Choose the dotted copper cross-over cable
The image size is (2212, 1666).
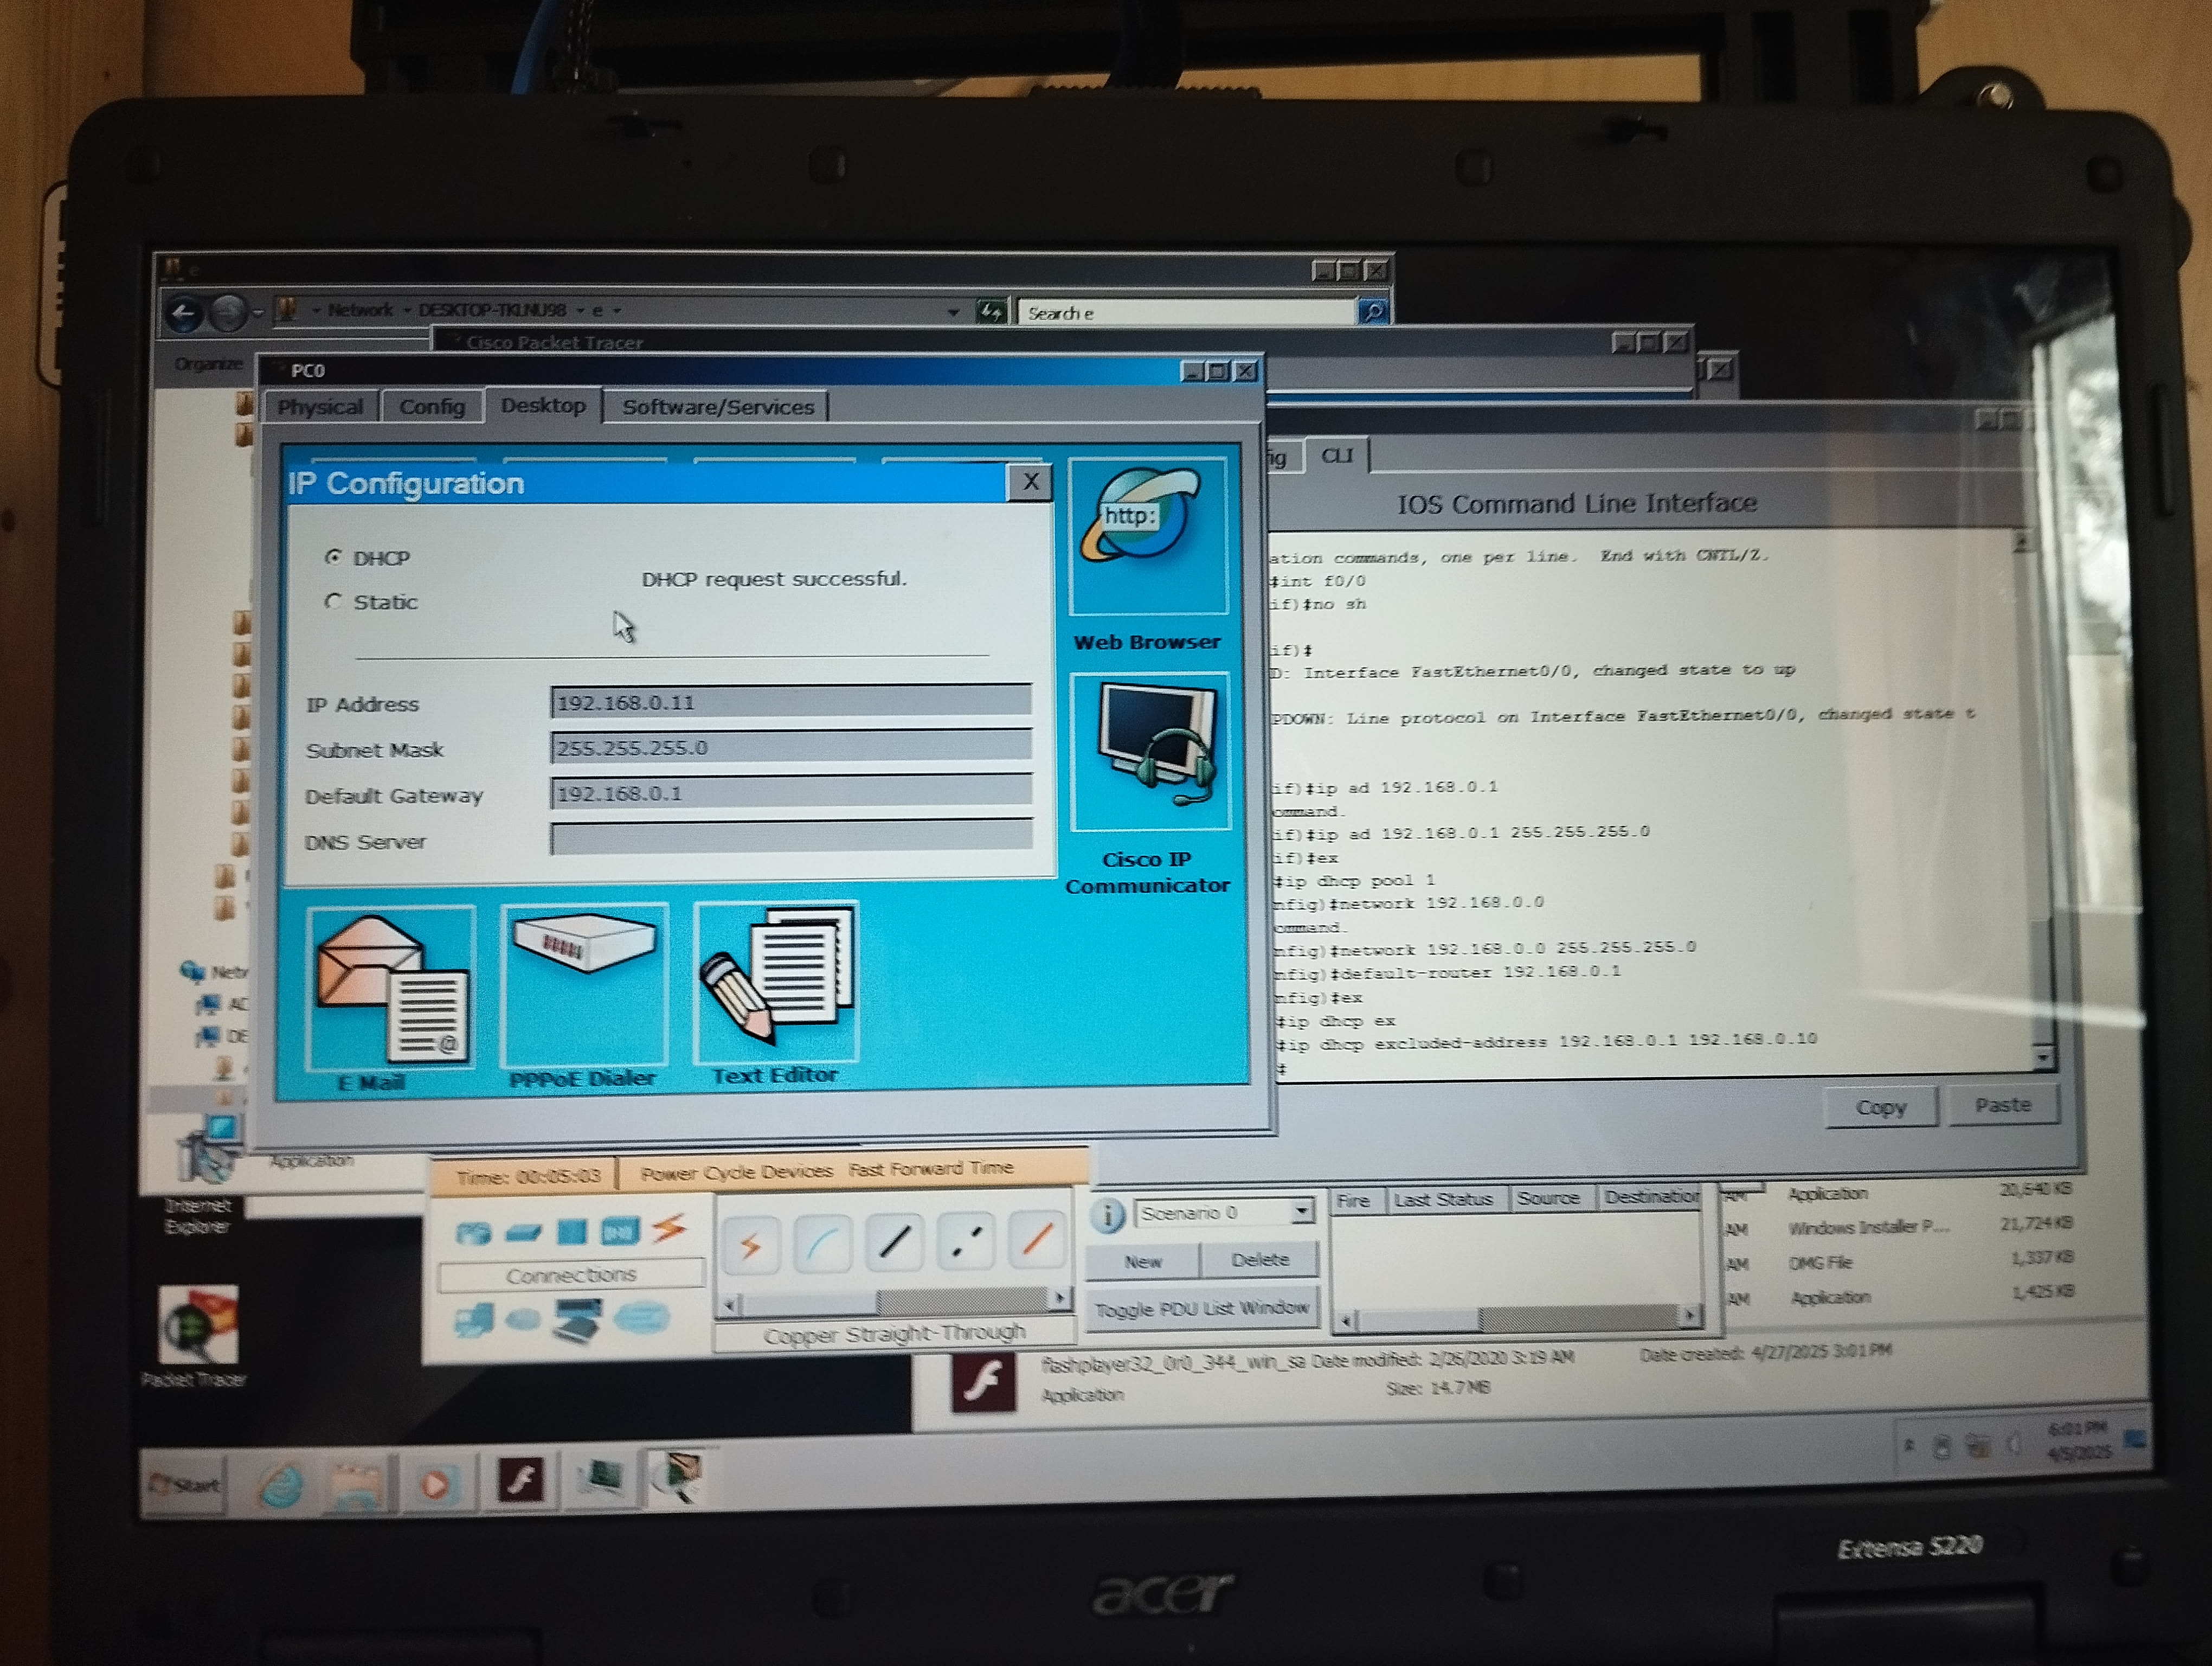(x=965, y=1242)
